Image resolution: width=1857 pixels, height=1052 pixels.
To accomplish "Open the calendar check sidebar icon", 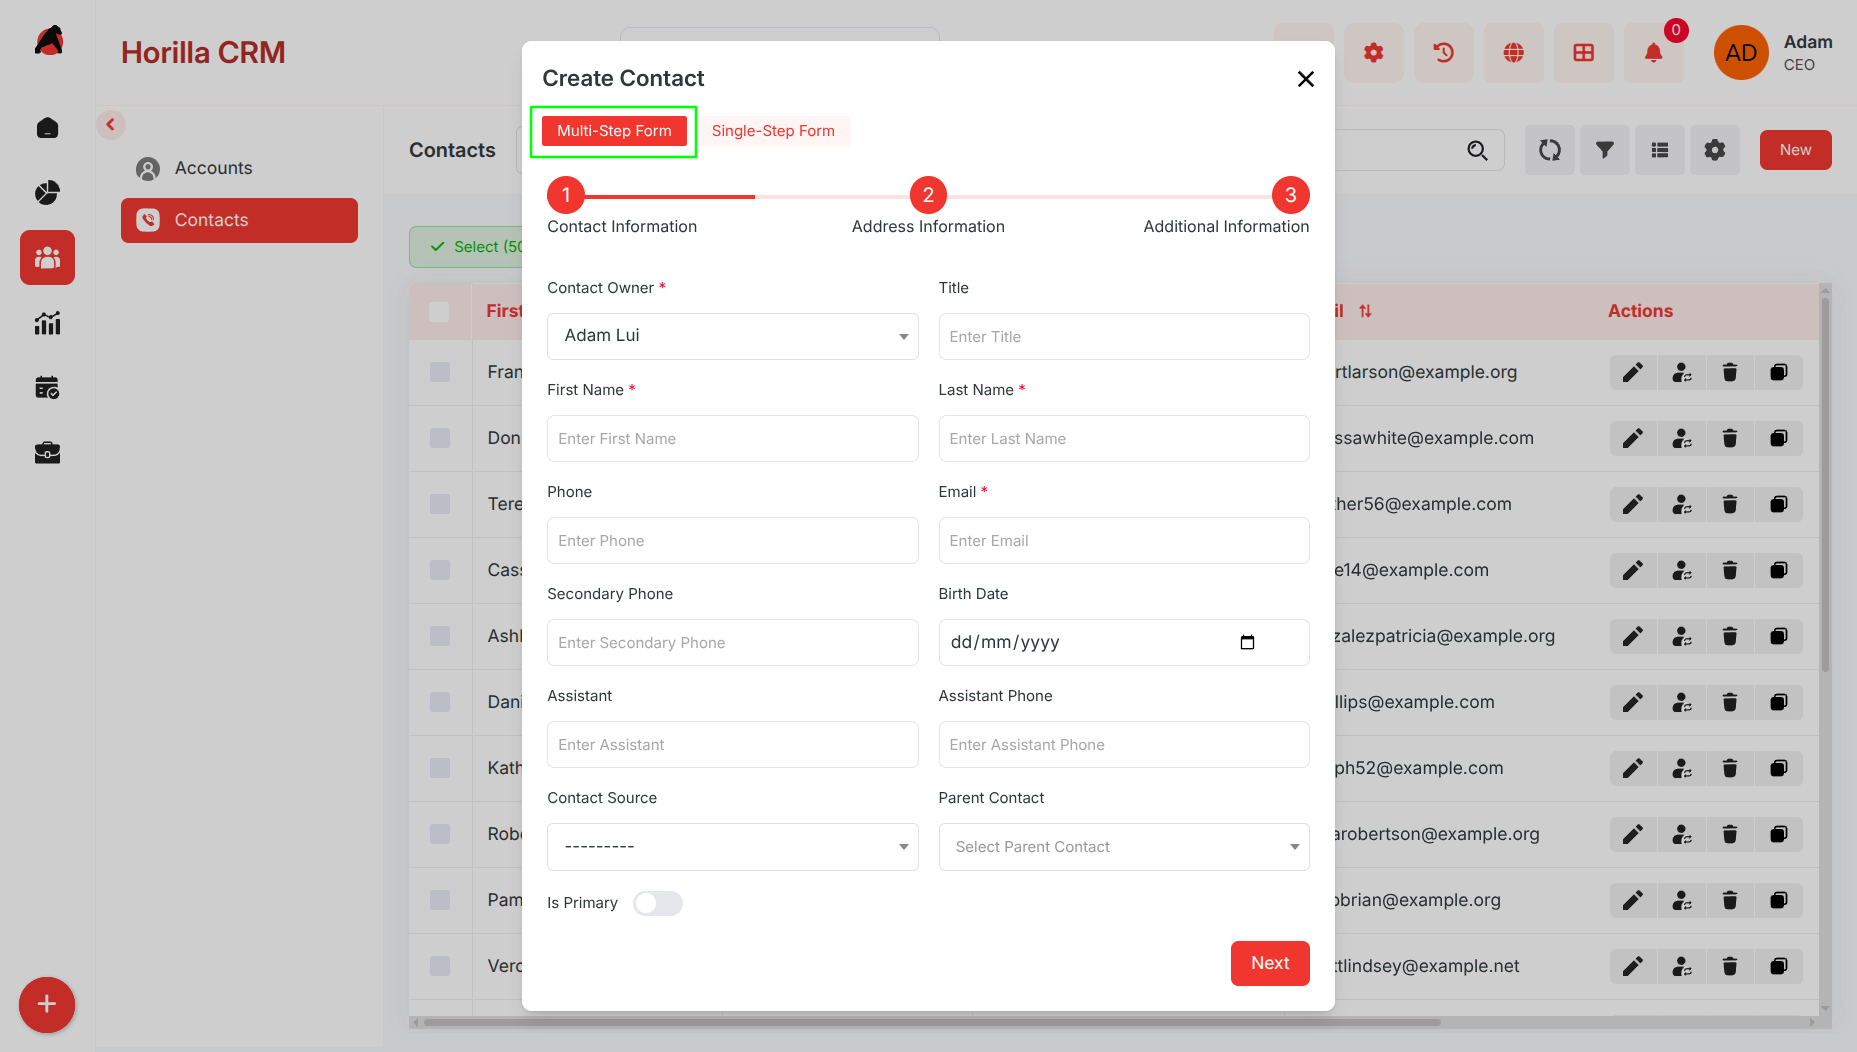I will (47, 388).
